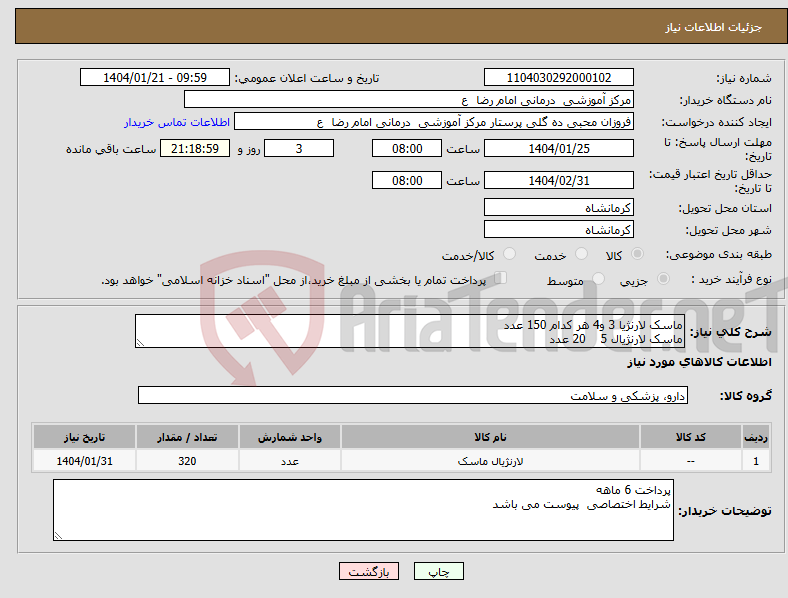The height and width of the screenshot is (598, 788).
Task: Click the کد کالا column header
Action: pyautogui.click(x=691, y=437)
